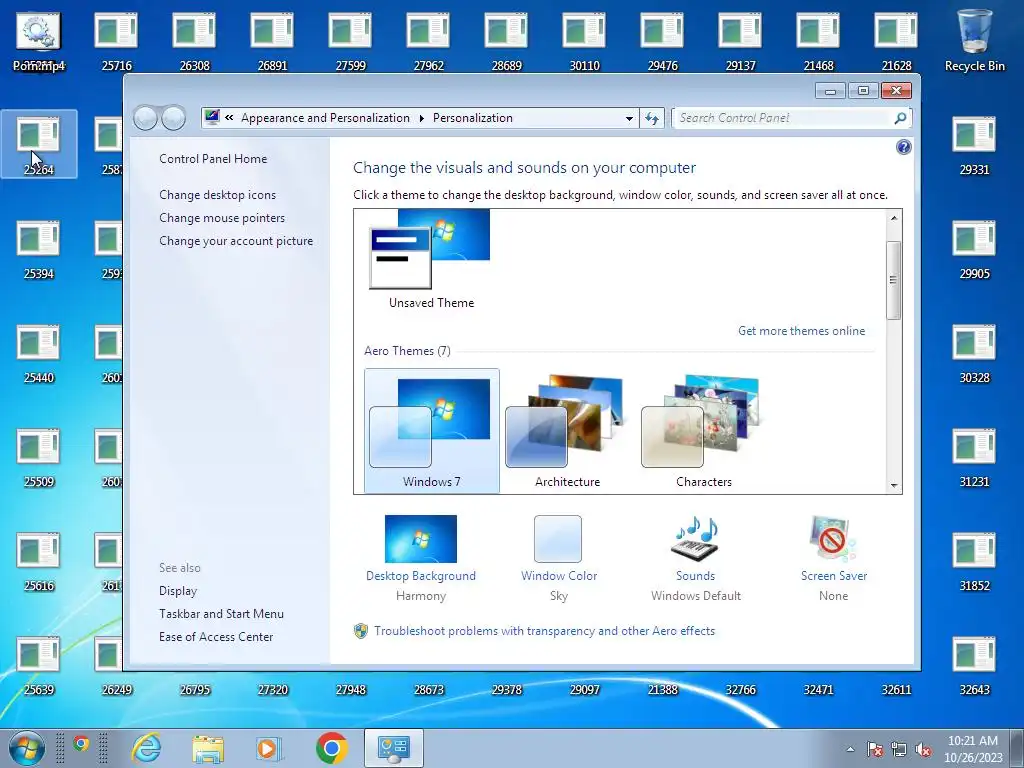This screenshot has width=1024, height=768.
Task: Open Ease of Access Center link
Action: point(216,637)
